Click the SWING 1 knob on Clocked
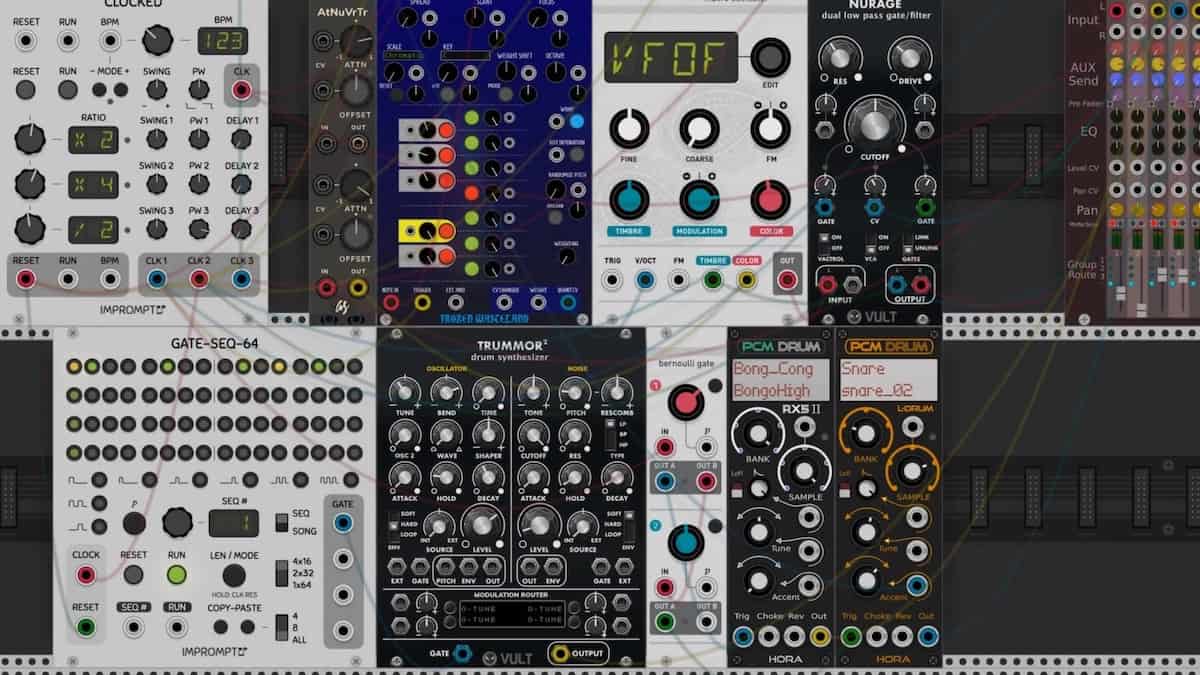This screenshot has height=675, width=1200. click(x=156, y=139)
